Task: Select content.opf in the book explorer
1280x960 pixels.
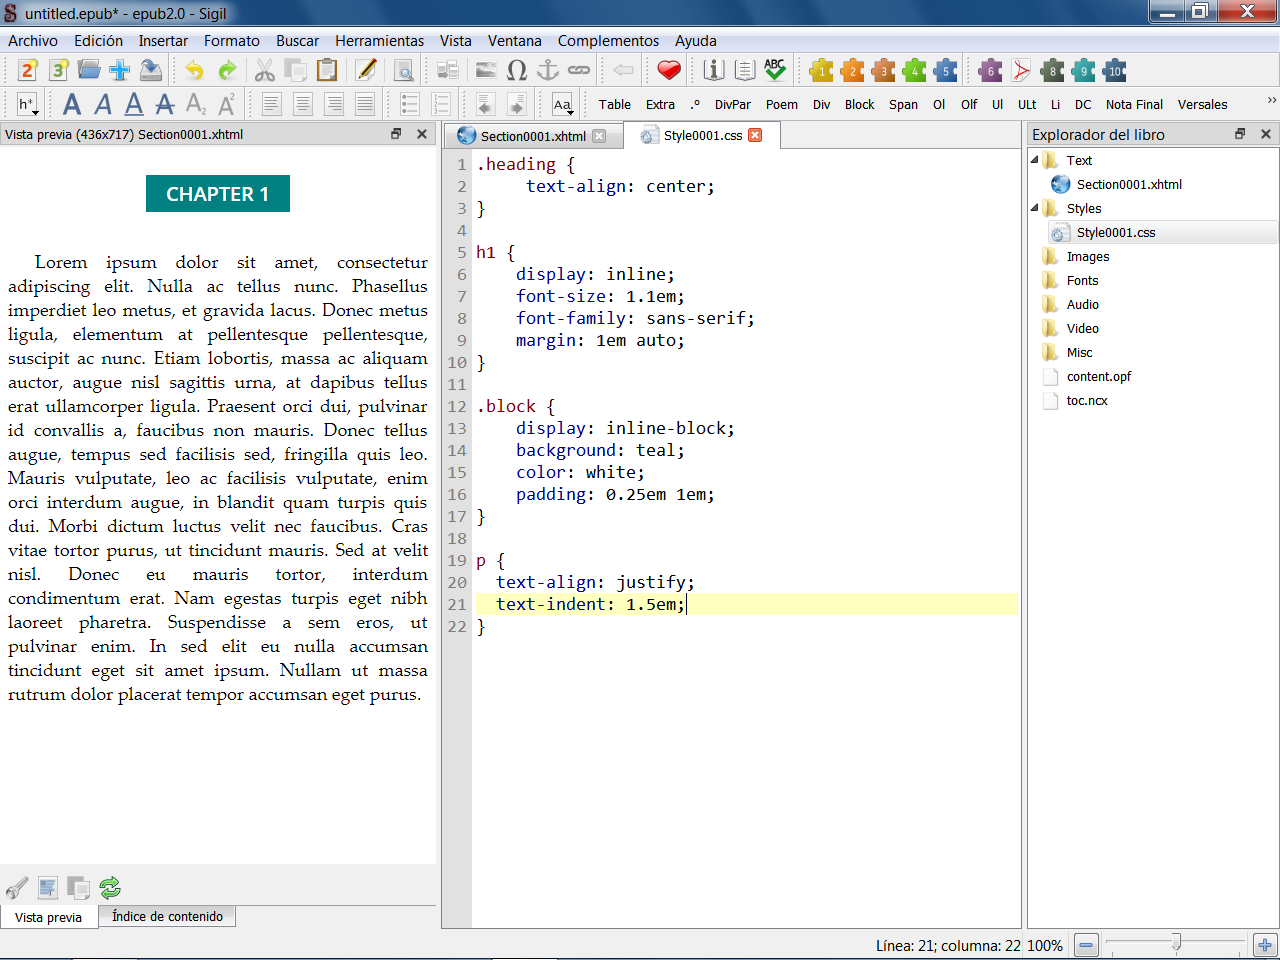Action: (x=1098, y=376)
